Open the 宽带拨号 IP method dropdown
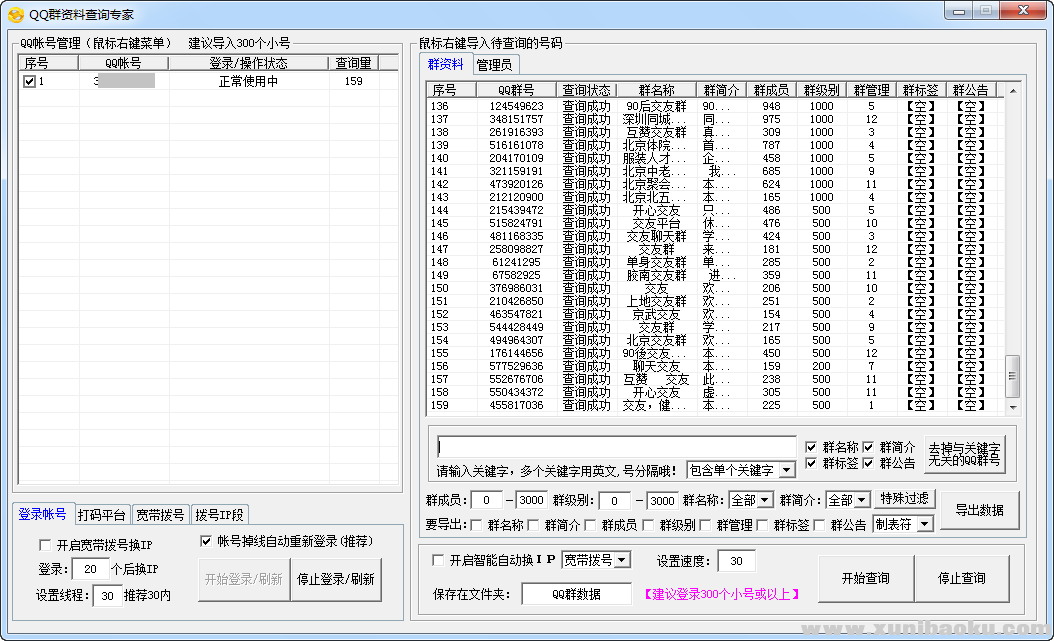The height and width of the screenshot is (641, 1054). point(621,560)
